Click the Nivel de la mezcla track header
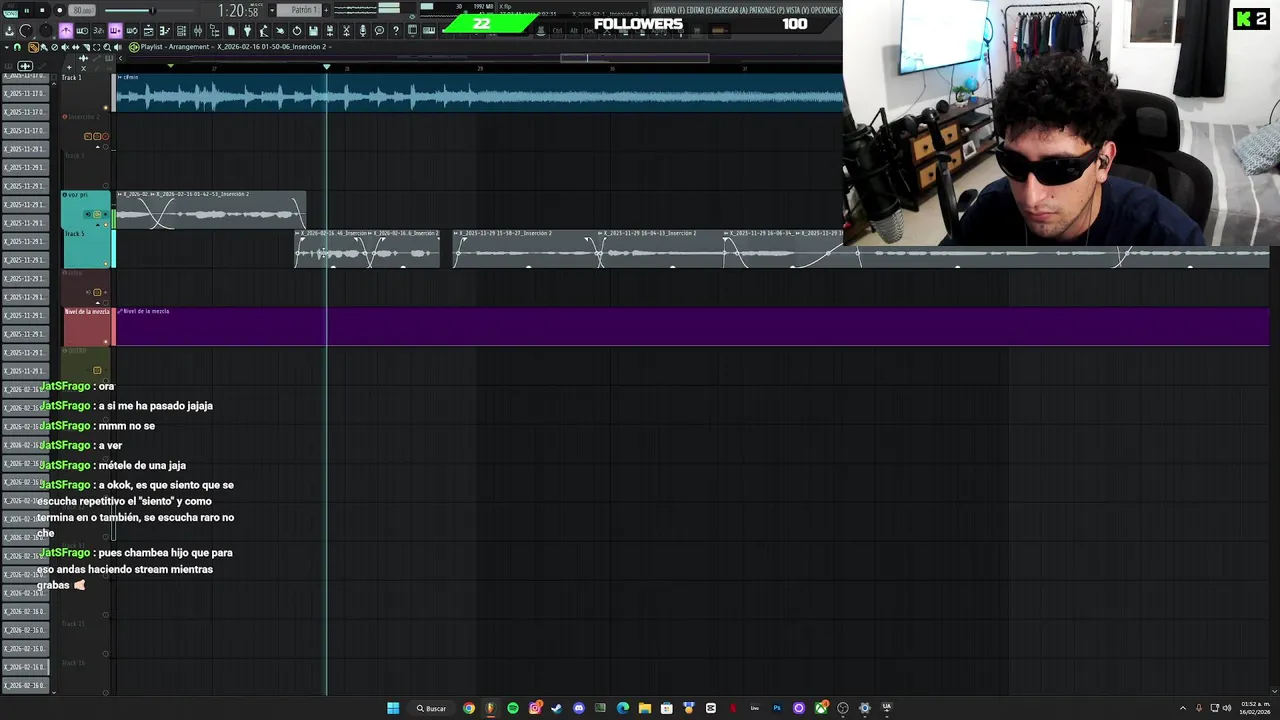 click(x=87, y=327)
